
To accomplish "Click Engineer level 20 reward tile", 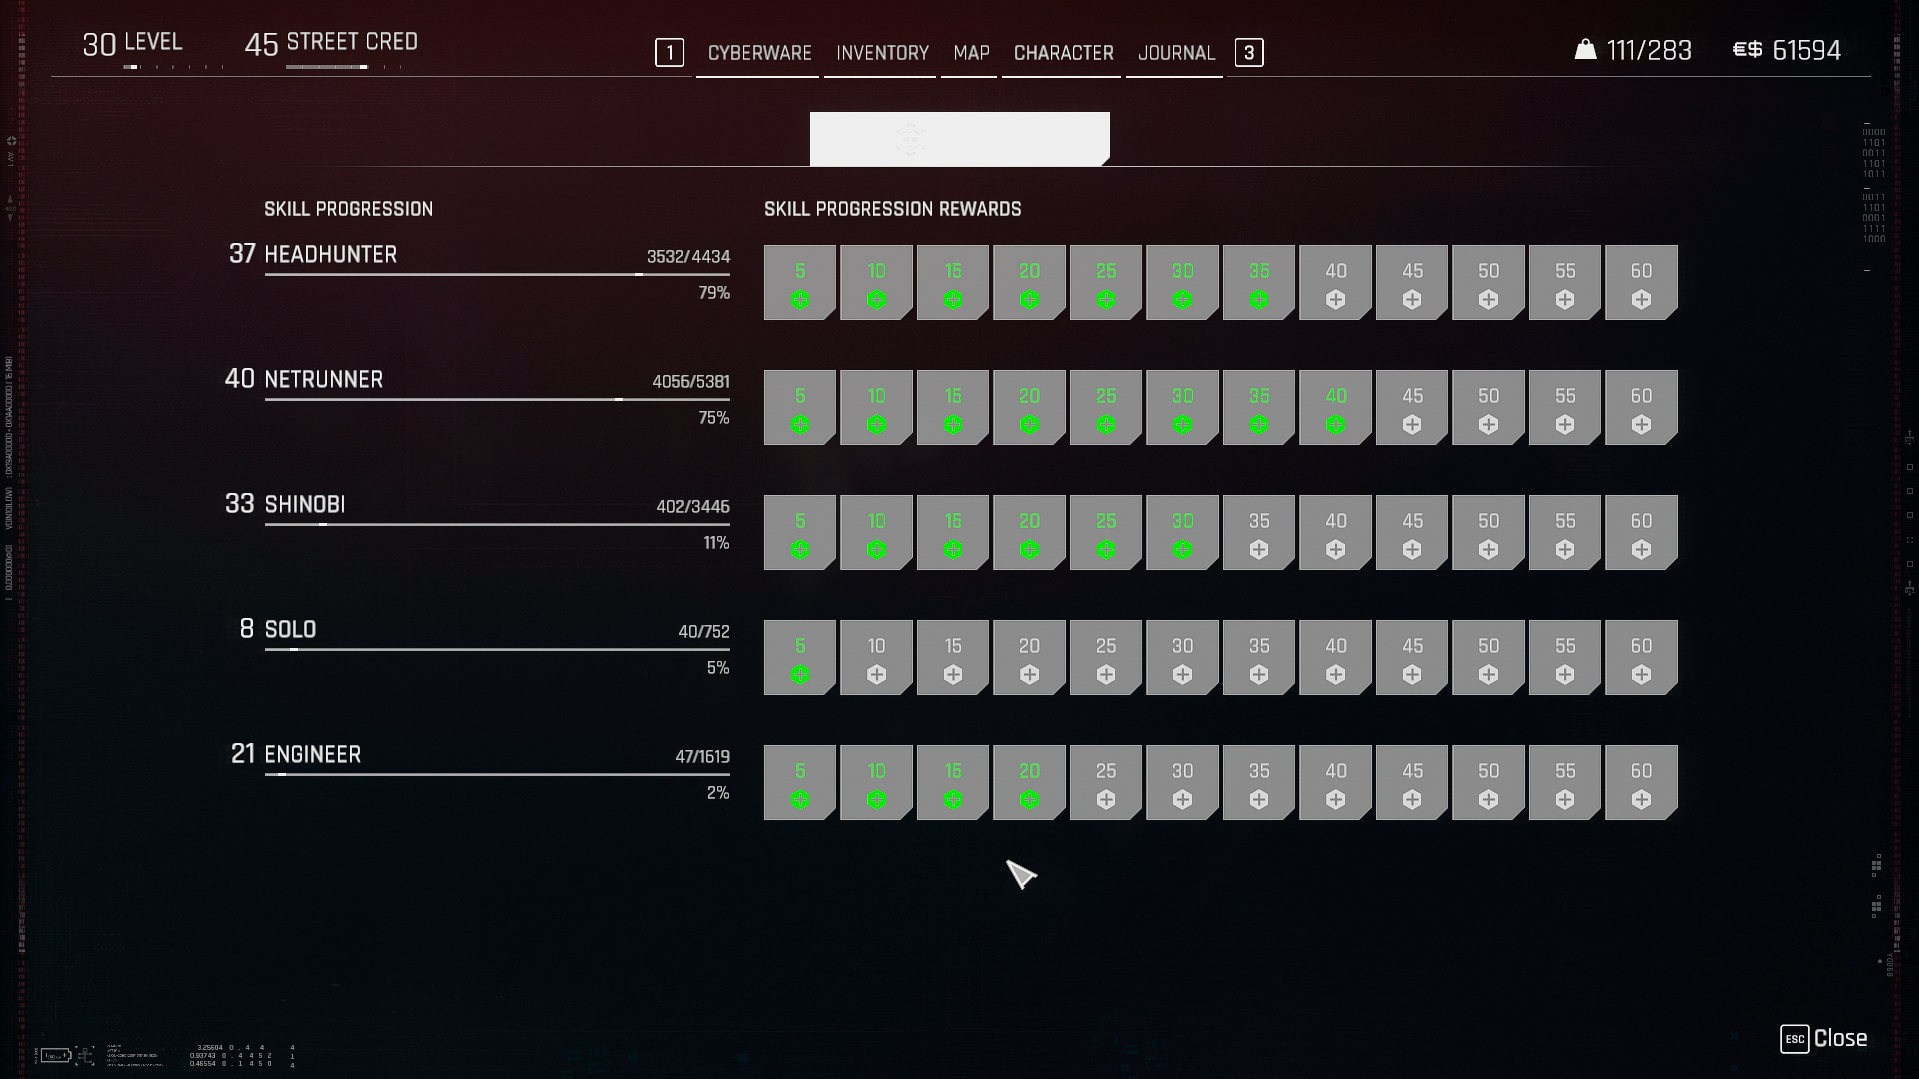I will tap(1029, 783).
